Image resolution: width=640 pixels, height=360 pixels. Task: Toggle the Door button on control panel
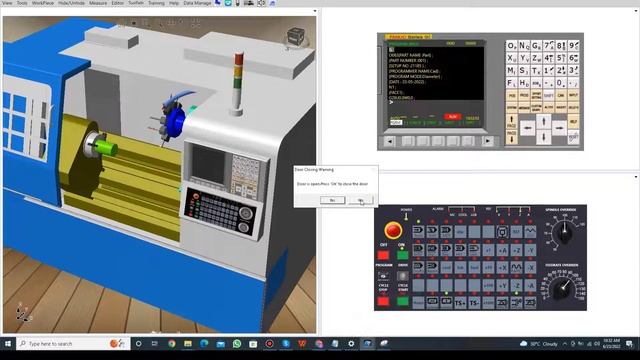point(402,276)
